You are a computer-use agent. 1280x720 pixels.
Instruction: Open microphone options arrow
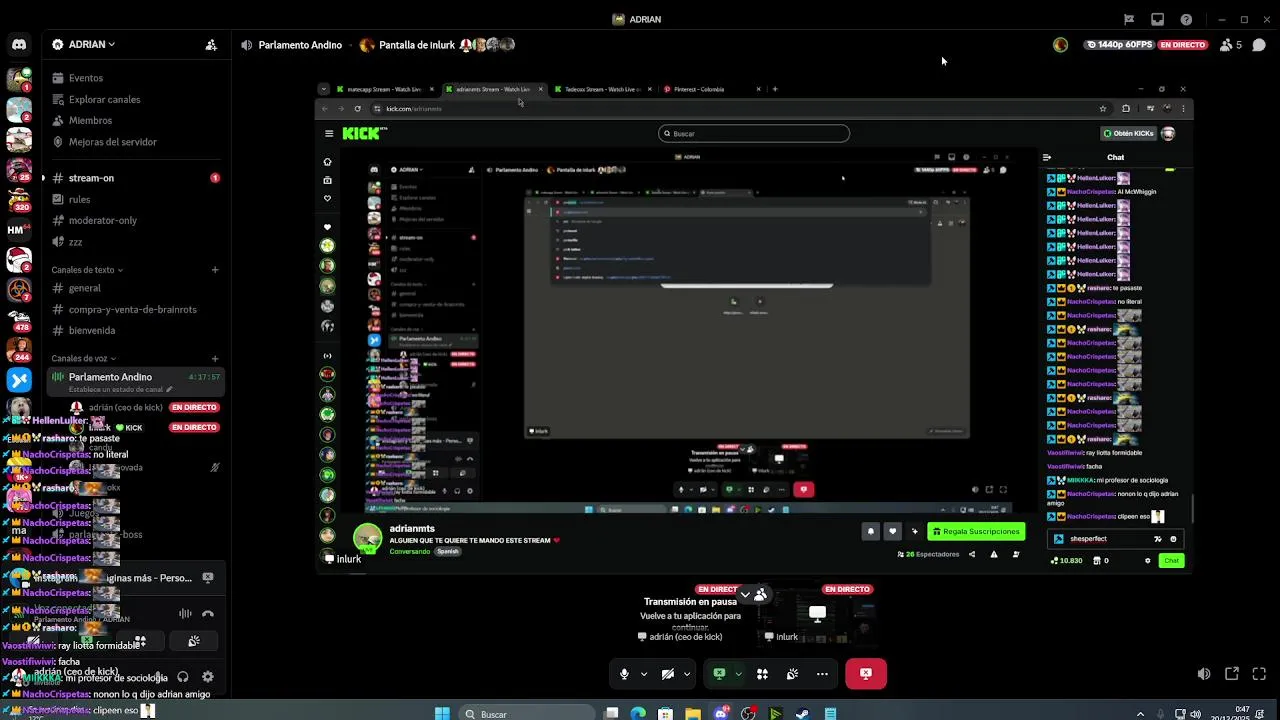point(643,674)
